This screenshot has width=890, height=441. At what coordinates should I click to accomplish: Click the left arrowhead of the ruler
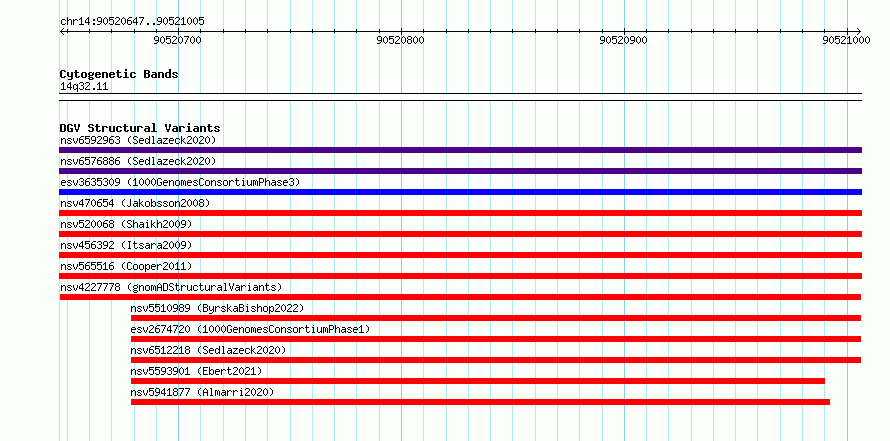[x=62, y=31]
